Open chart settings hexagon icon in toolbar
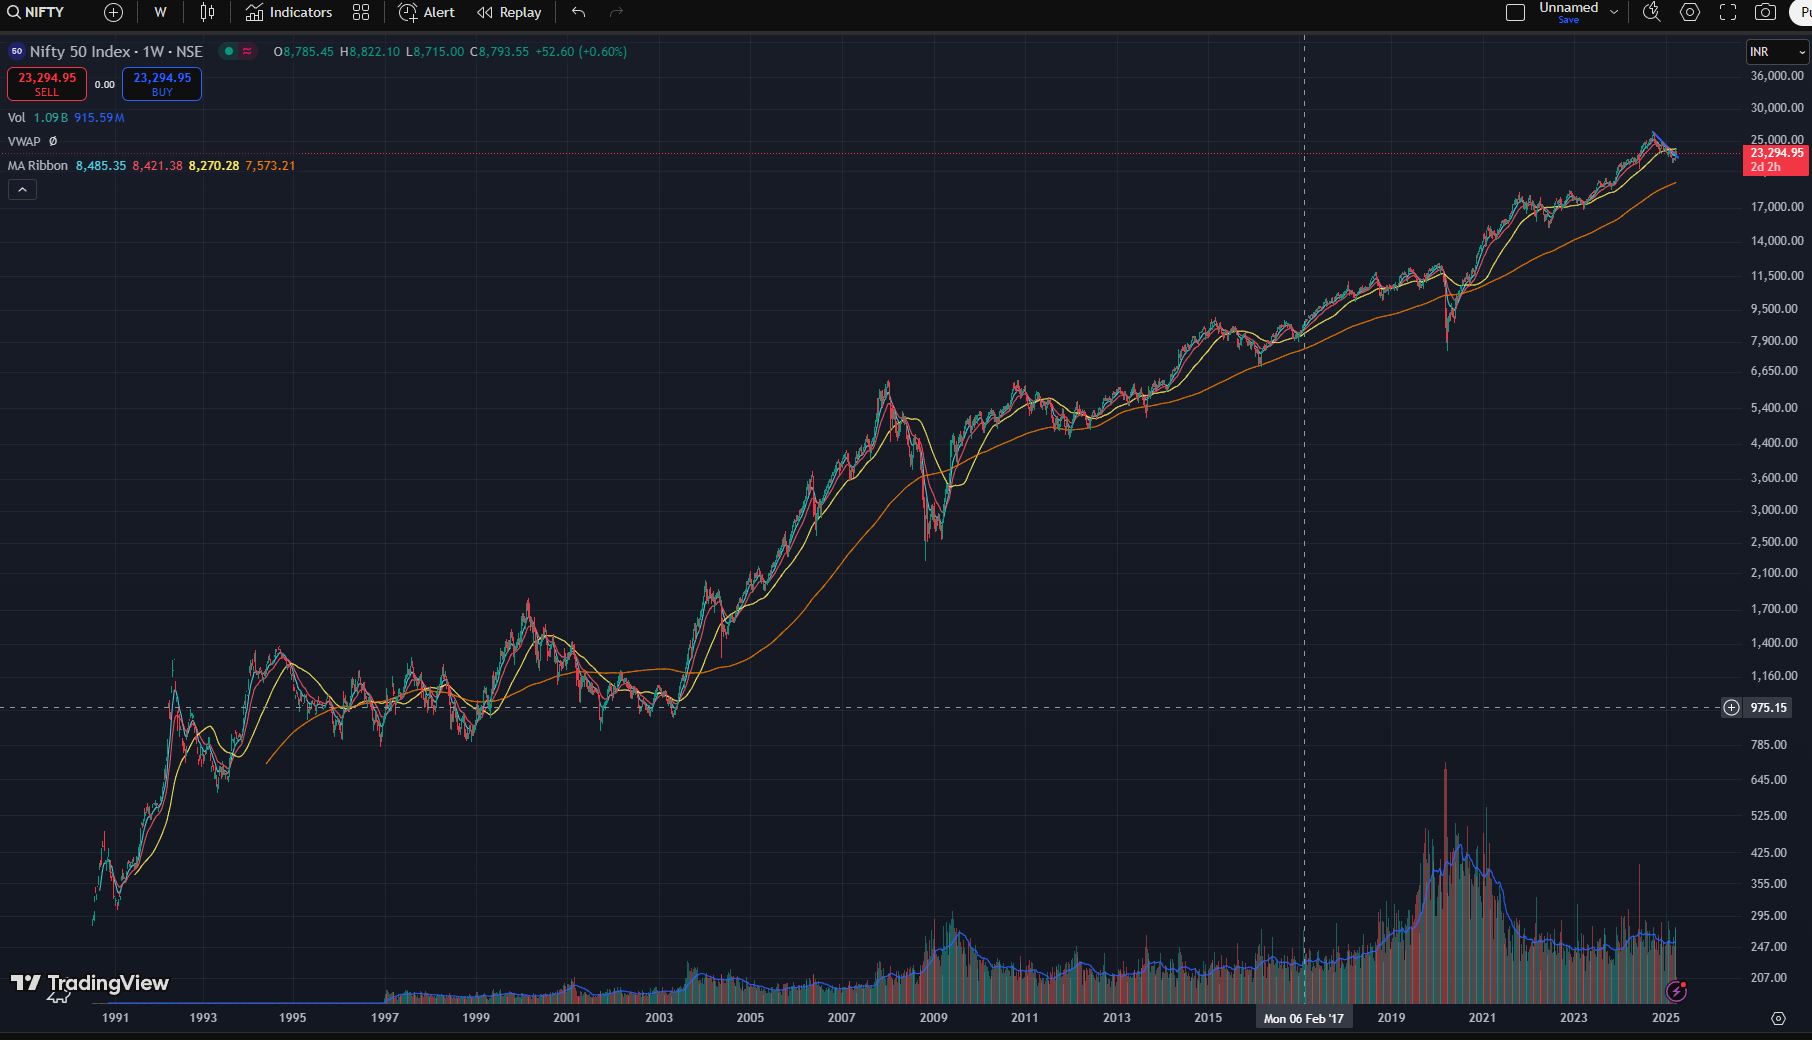The height and width of the screenshot is (1040, 1812). point(1690,12)
